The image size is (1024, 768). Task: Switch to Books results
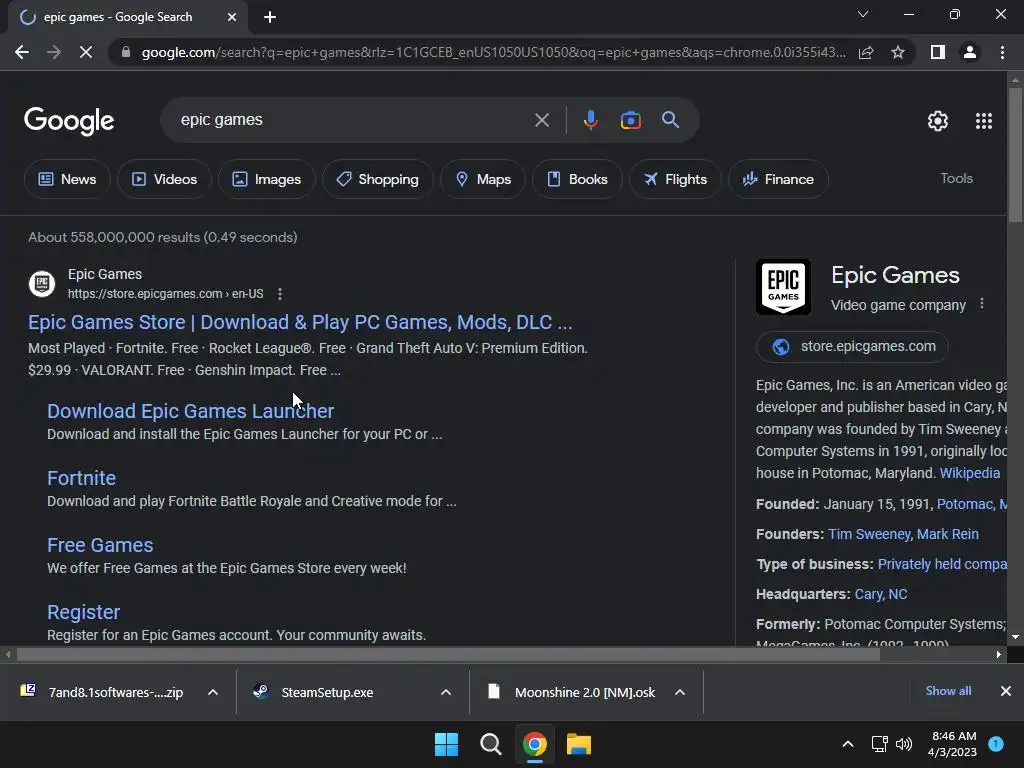[x=577, y=179]
